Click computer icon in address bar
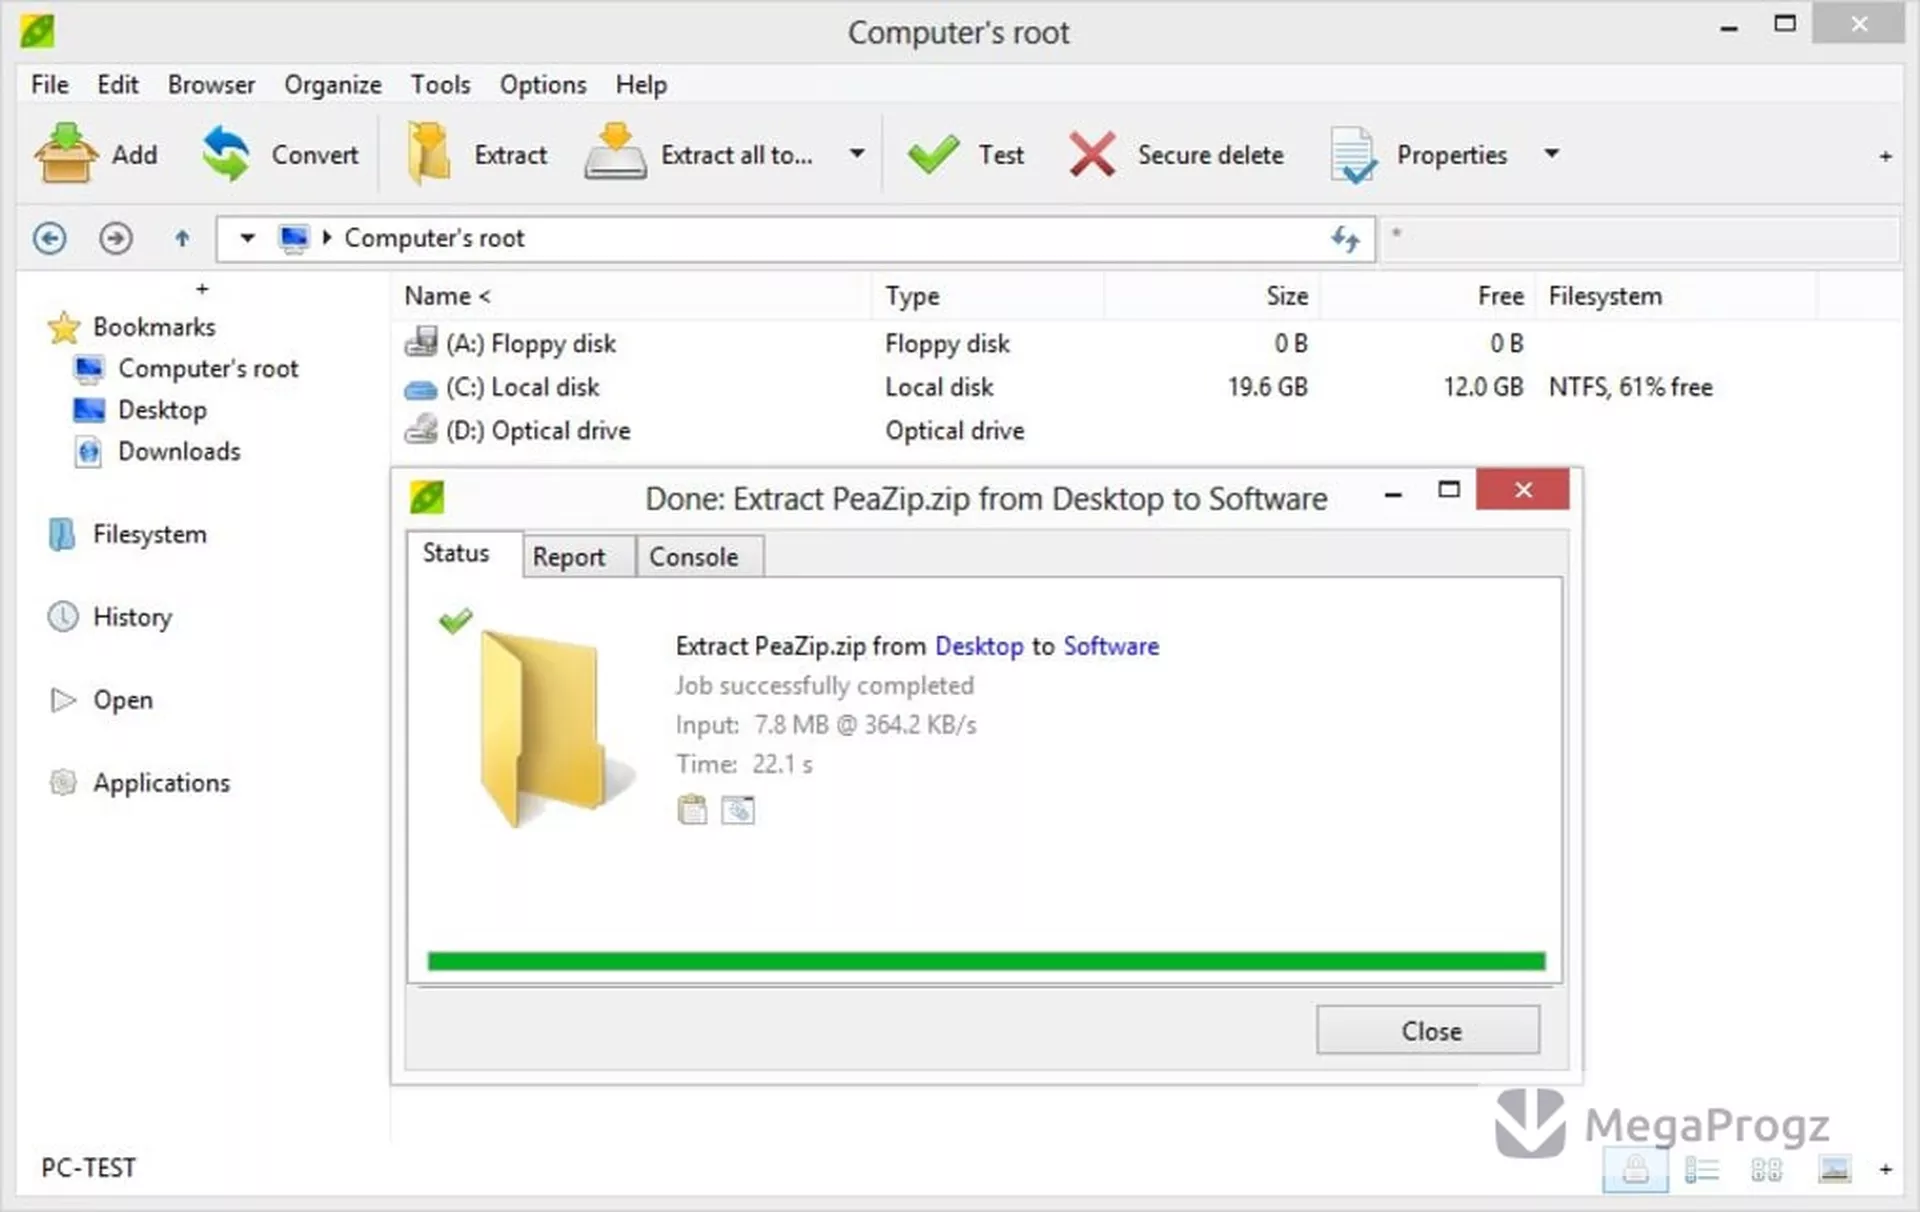 click(x=294, y=239)
